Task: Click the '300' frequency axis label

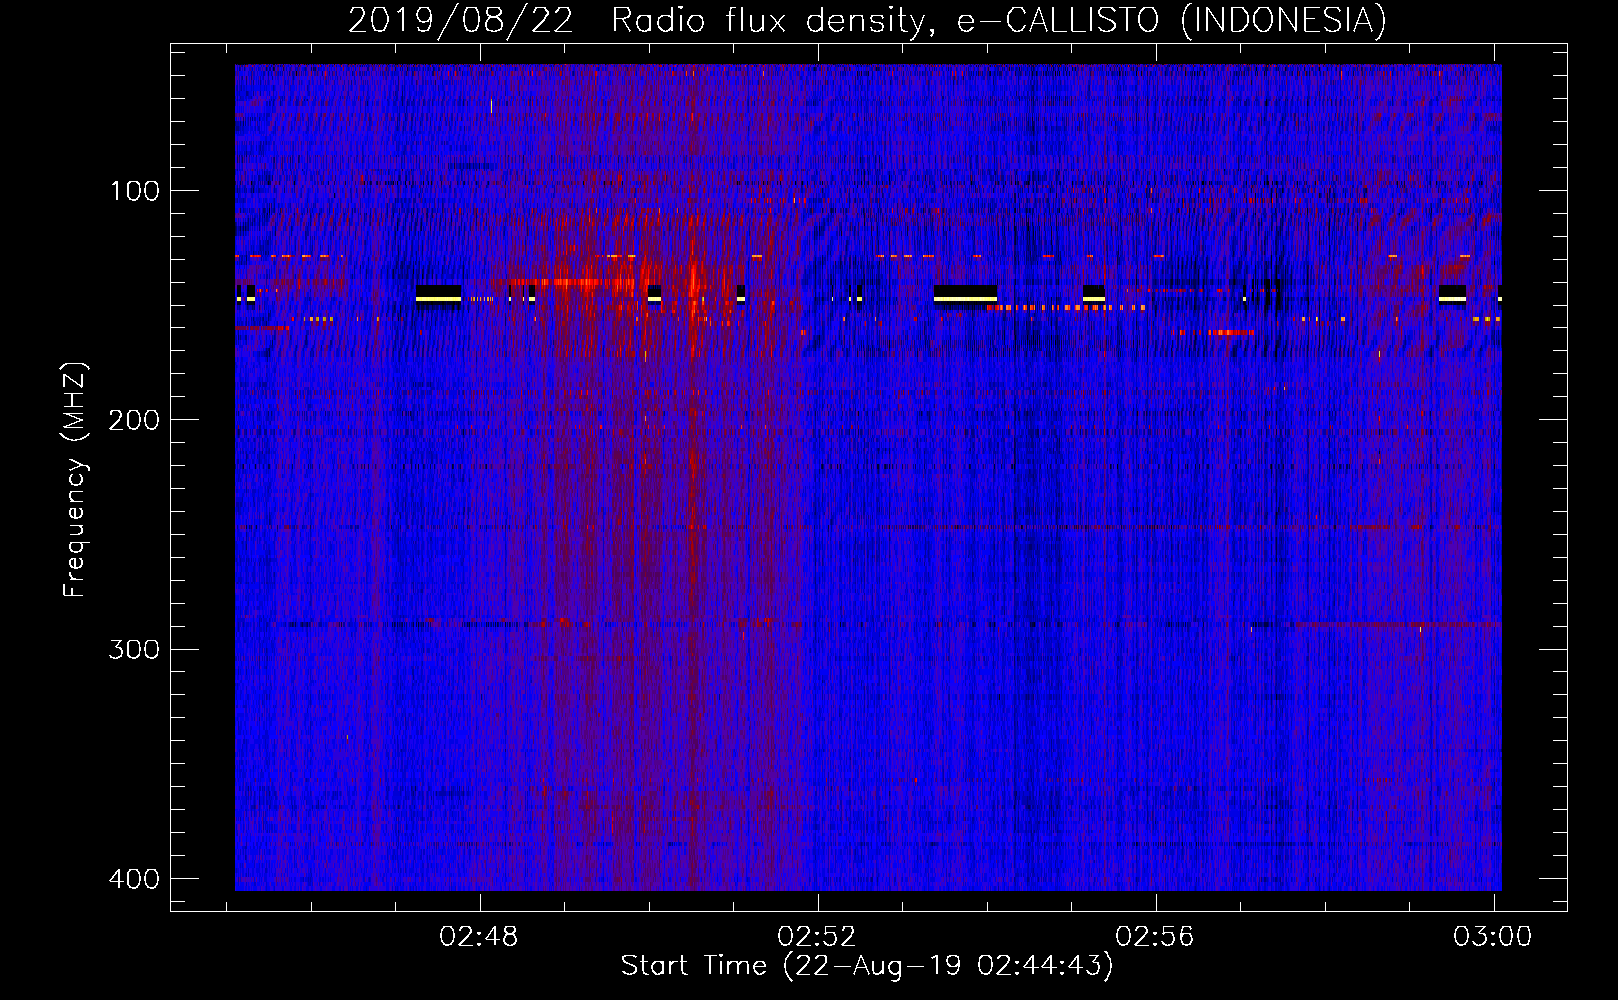Action: point(134,649)
